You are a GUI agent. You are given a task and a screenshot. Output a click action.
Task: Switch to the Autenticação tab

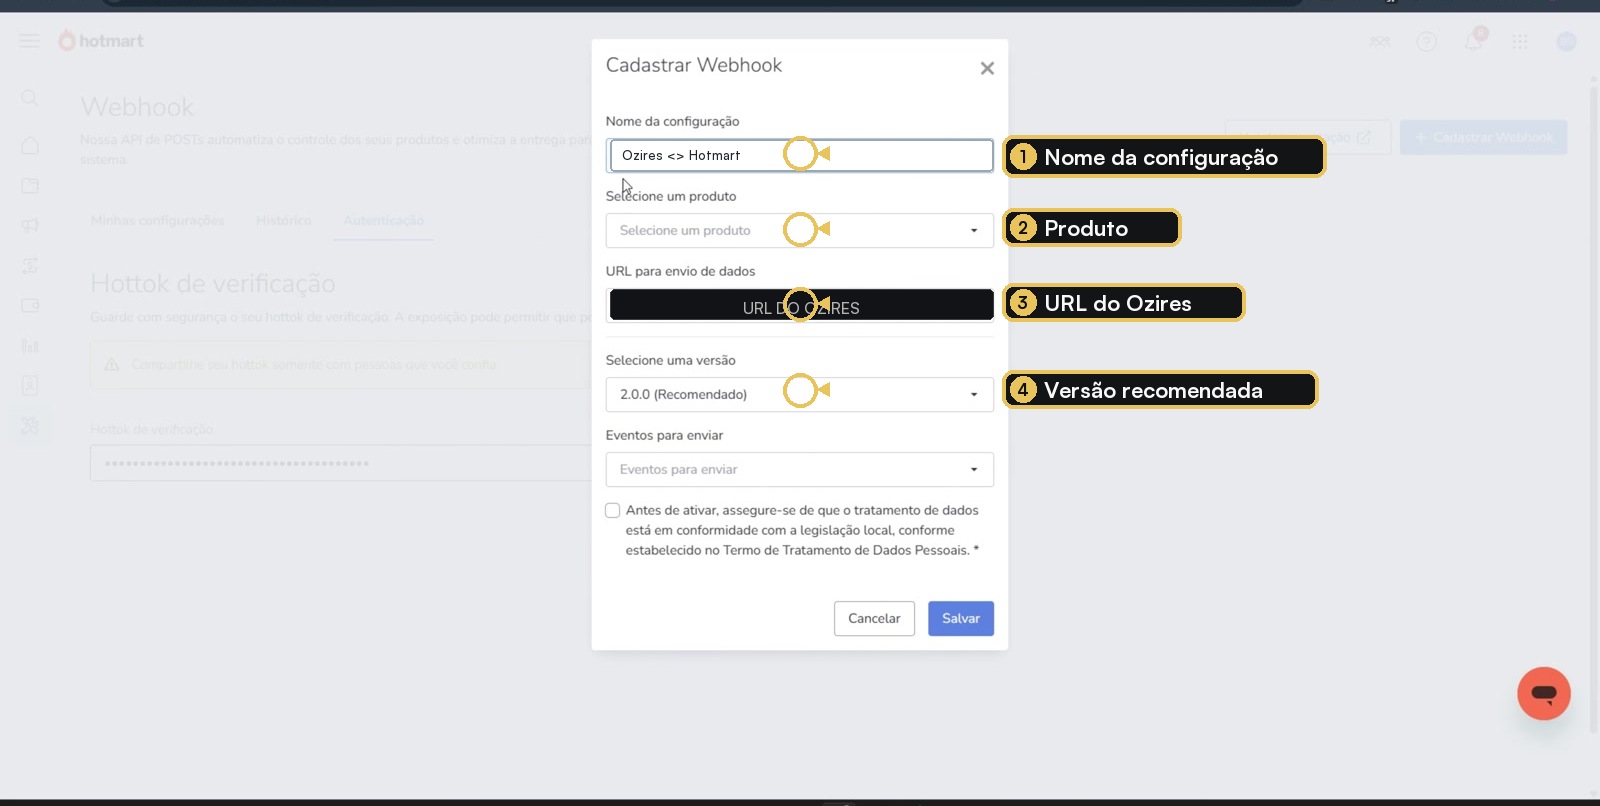[x=384, y=220]
